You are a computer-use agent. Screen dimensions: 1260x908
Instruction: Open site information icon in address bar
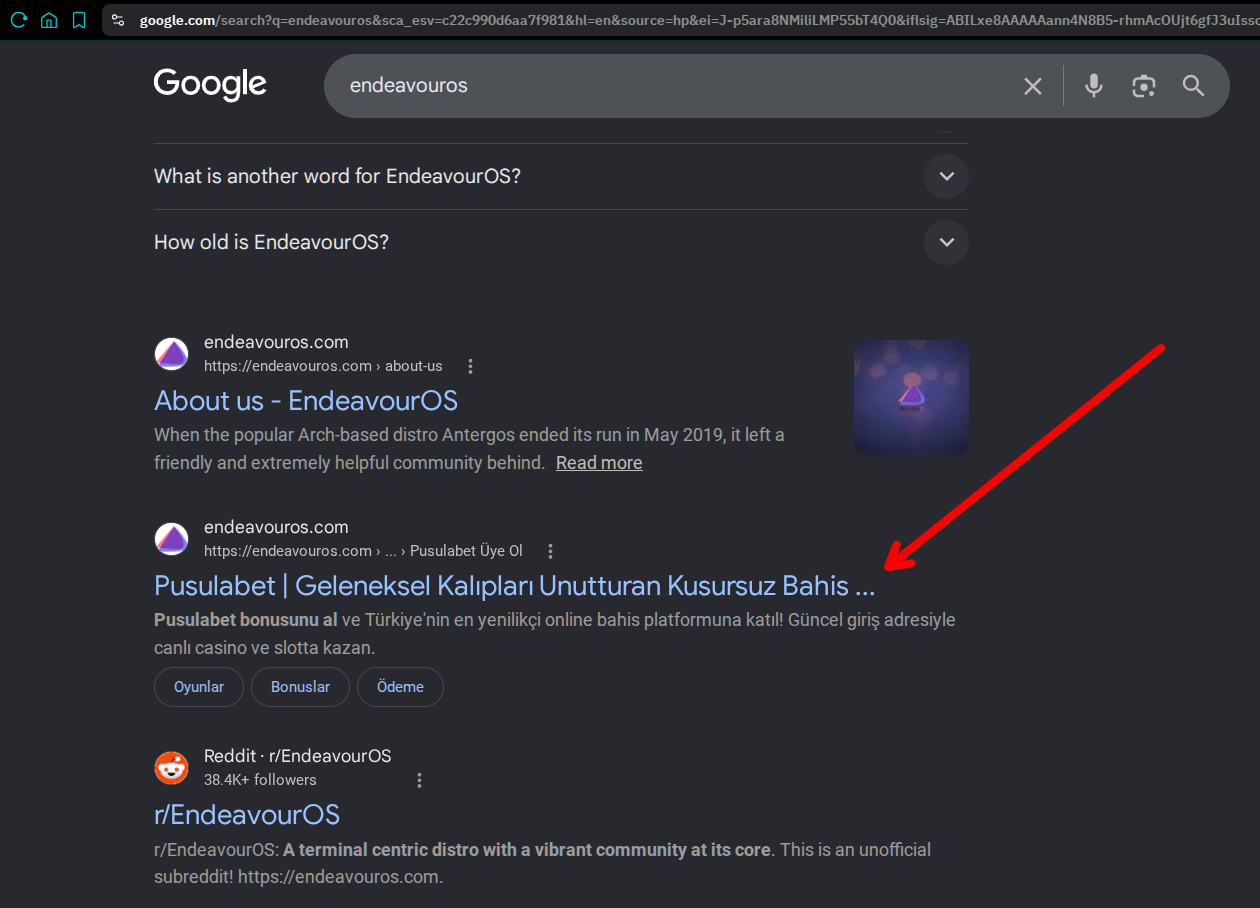pos(118,20)
